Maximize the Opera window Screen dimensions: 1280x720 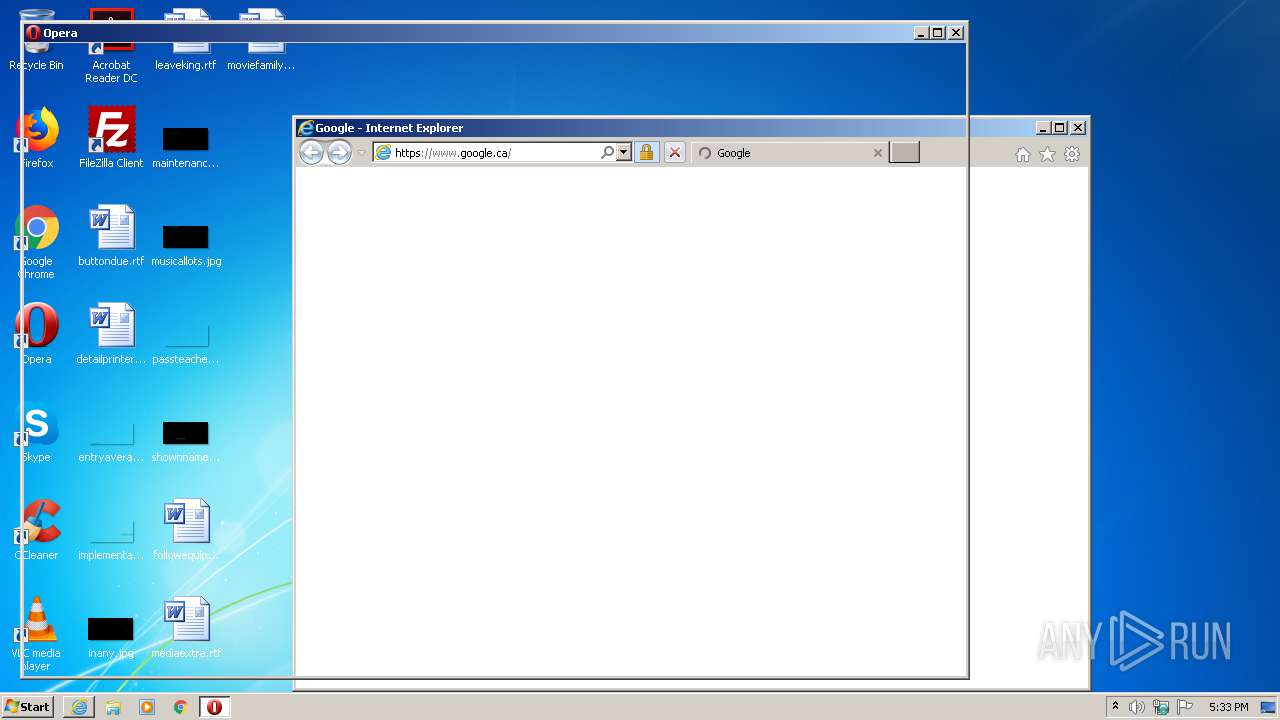pos(938,33)
